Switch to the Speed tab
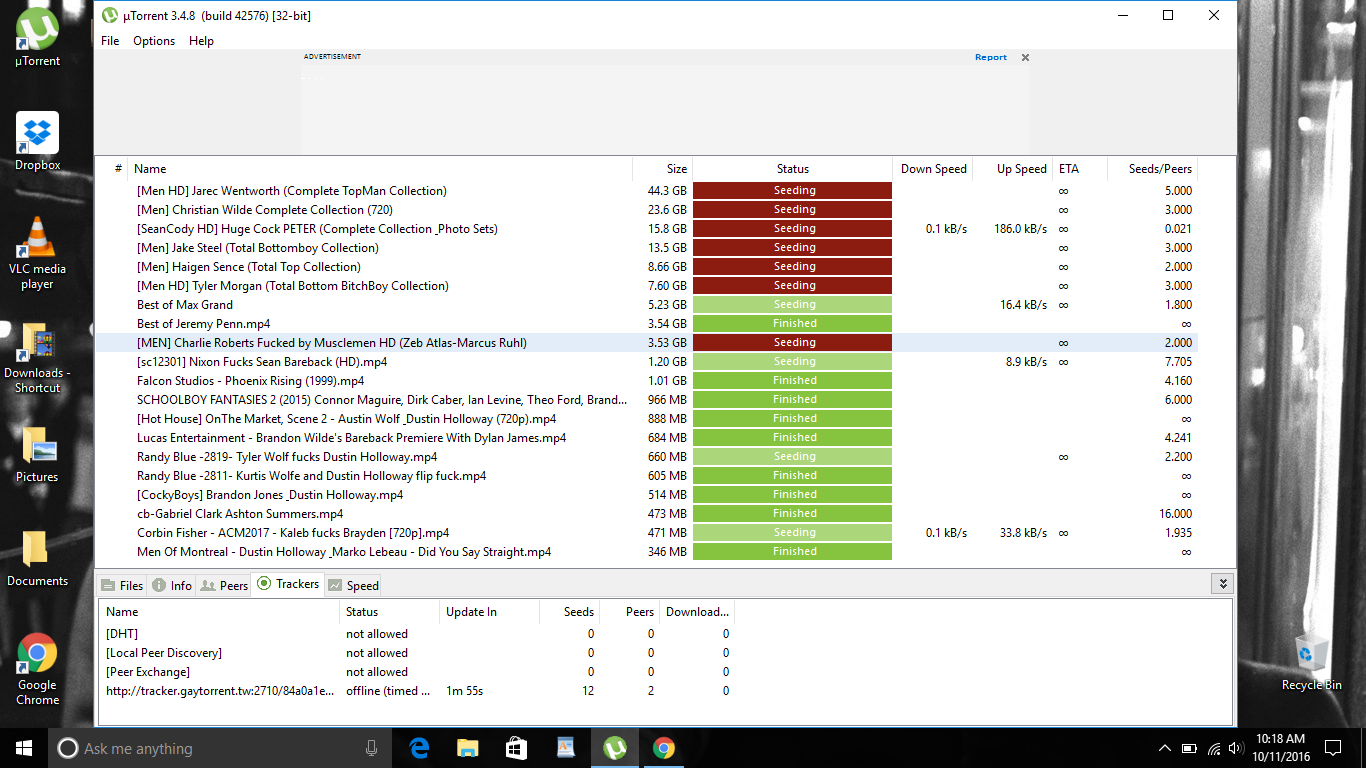This screenshot has height=768, width=1366. click(x=353, y=586)
